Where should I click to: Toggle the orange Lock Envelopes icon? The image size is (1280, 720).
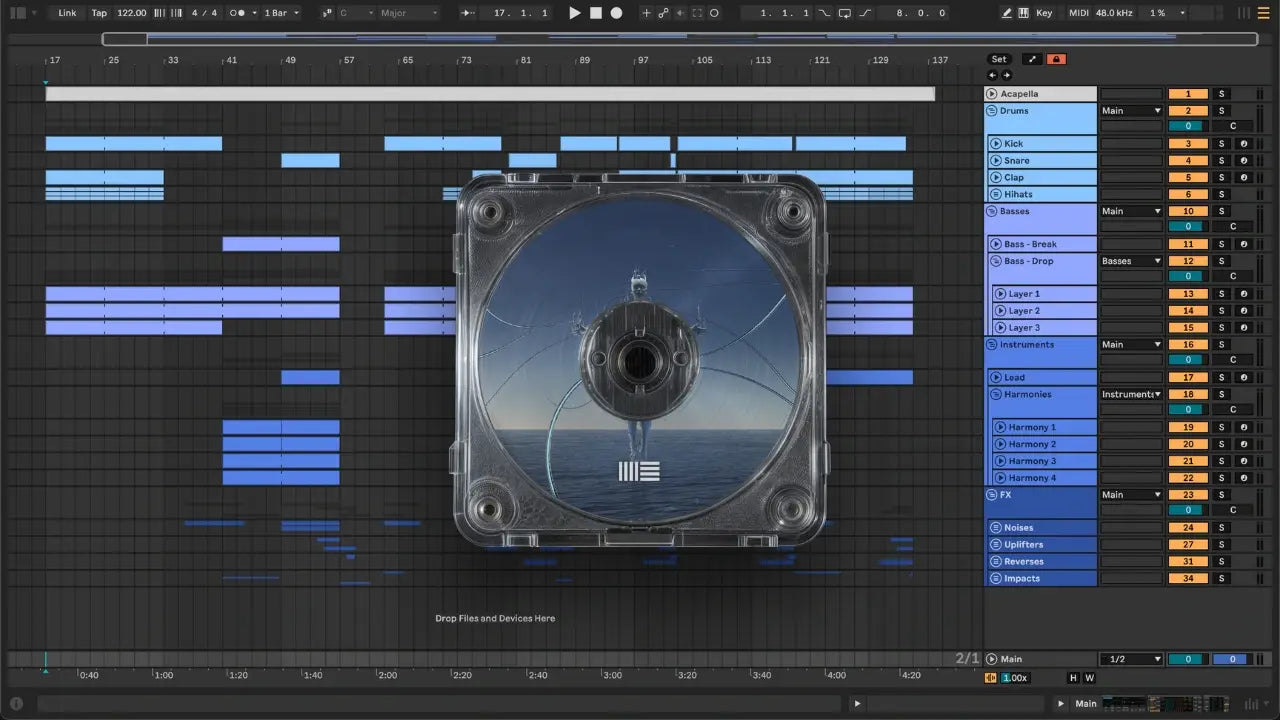[x=1056, y=59]
